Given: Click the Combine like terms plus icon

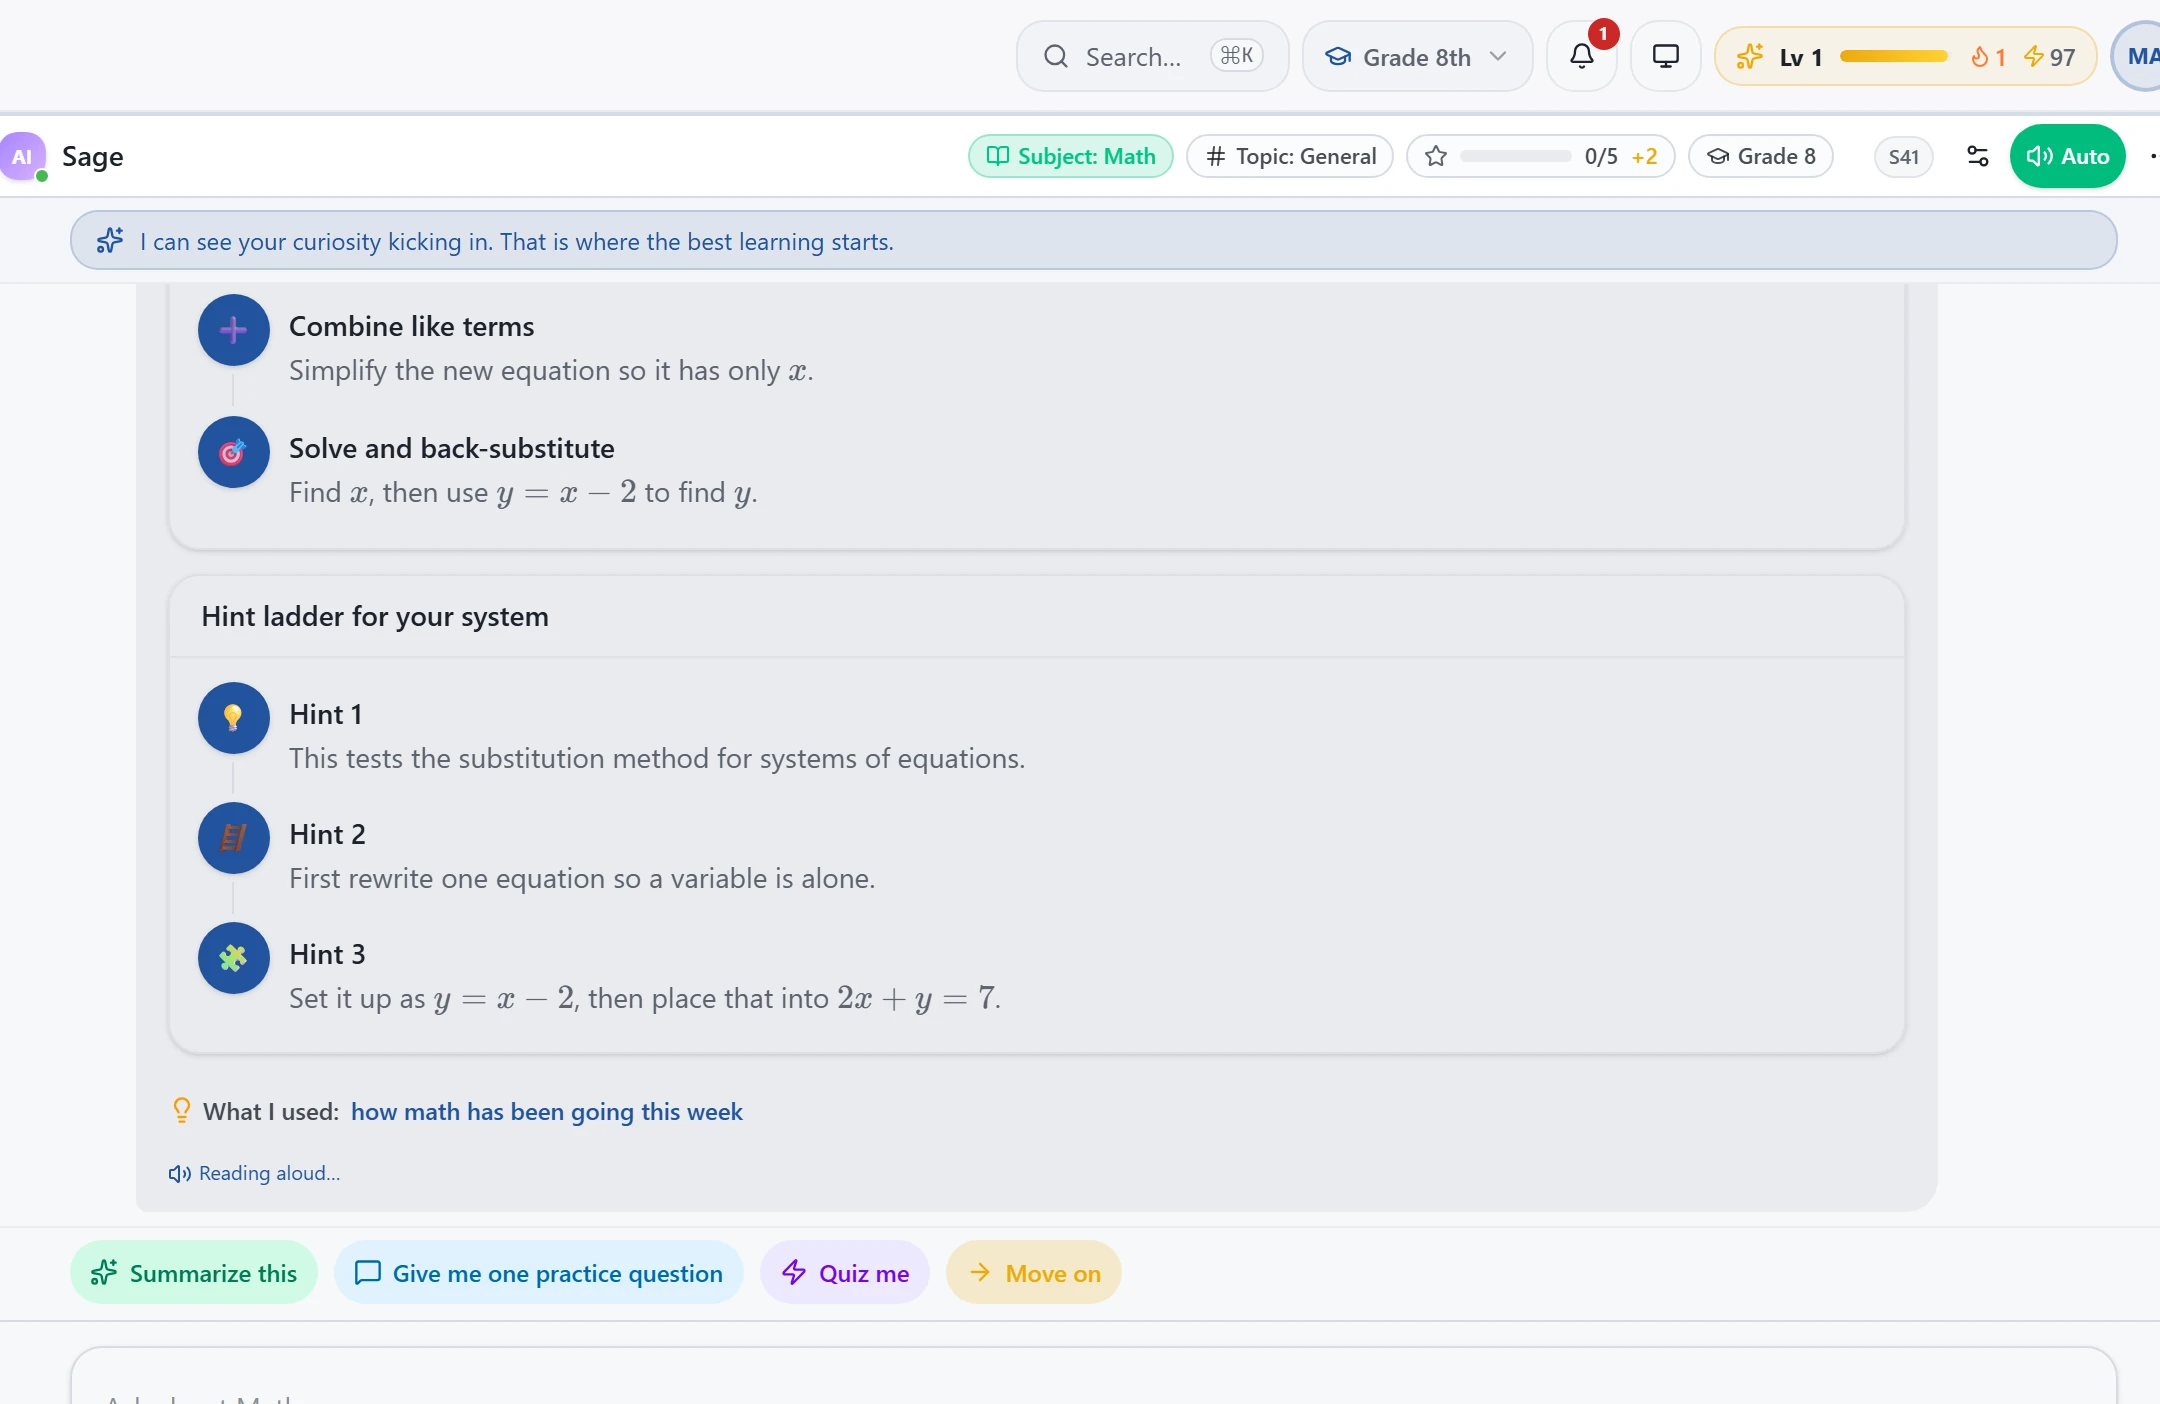Looking at the screenshot, I should (x=233, y=330).
